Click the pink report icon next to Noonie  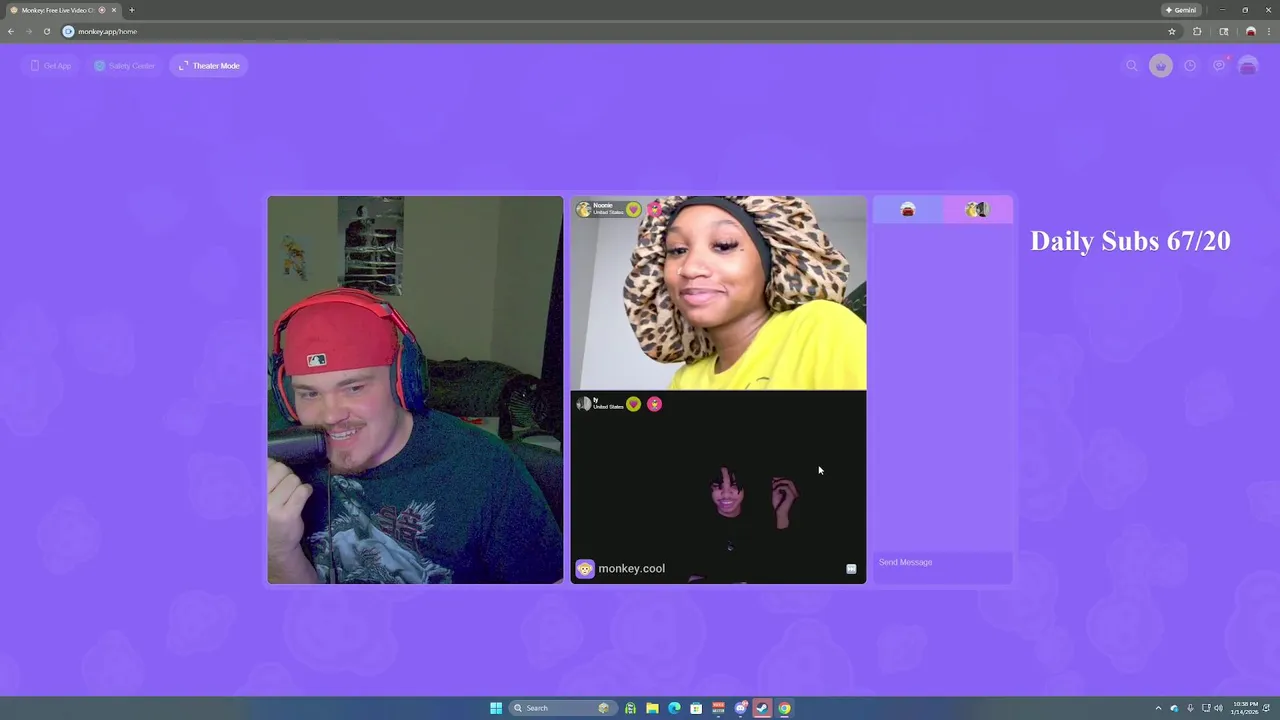coord(654,210)
